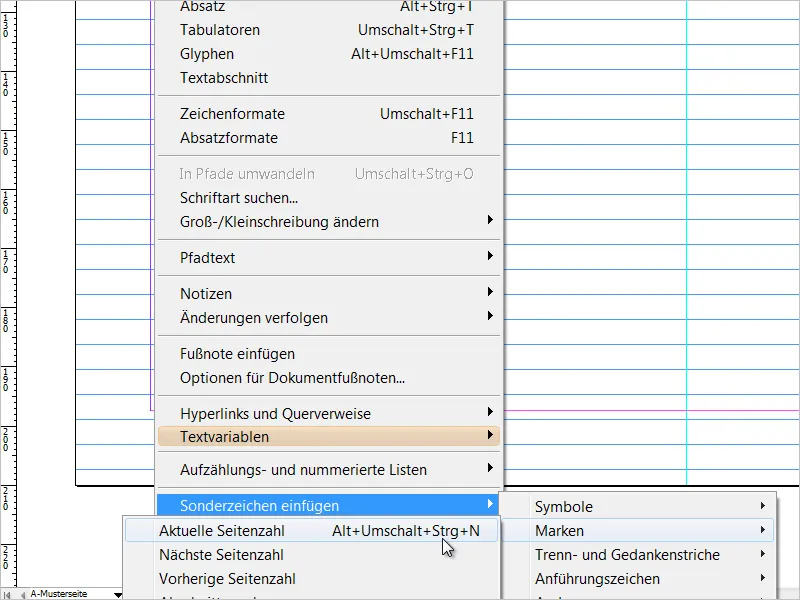Open Sonderzeichen einfügen submenu
This screenshot has width=800, height=600.
[329, 506]
